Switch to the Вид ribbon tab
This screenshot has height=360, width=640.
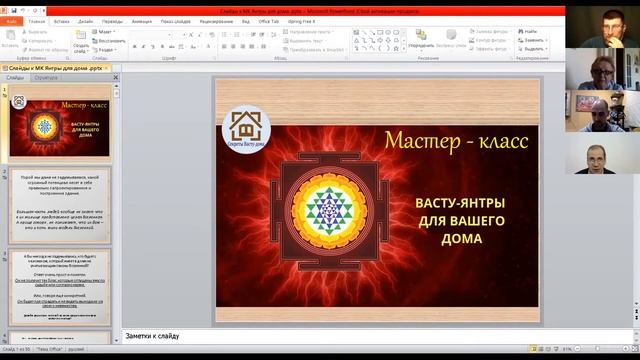point(246,21)
